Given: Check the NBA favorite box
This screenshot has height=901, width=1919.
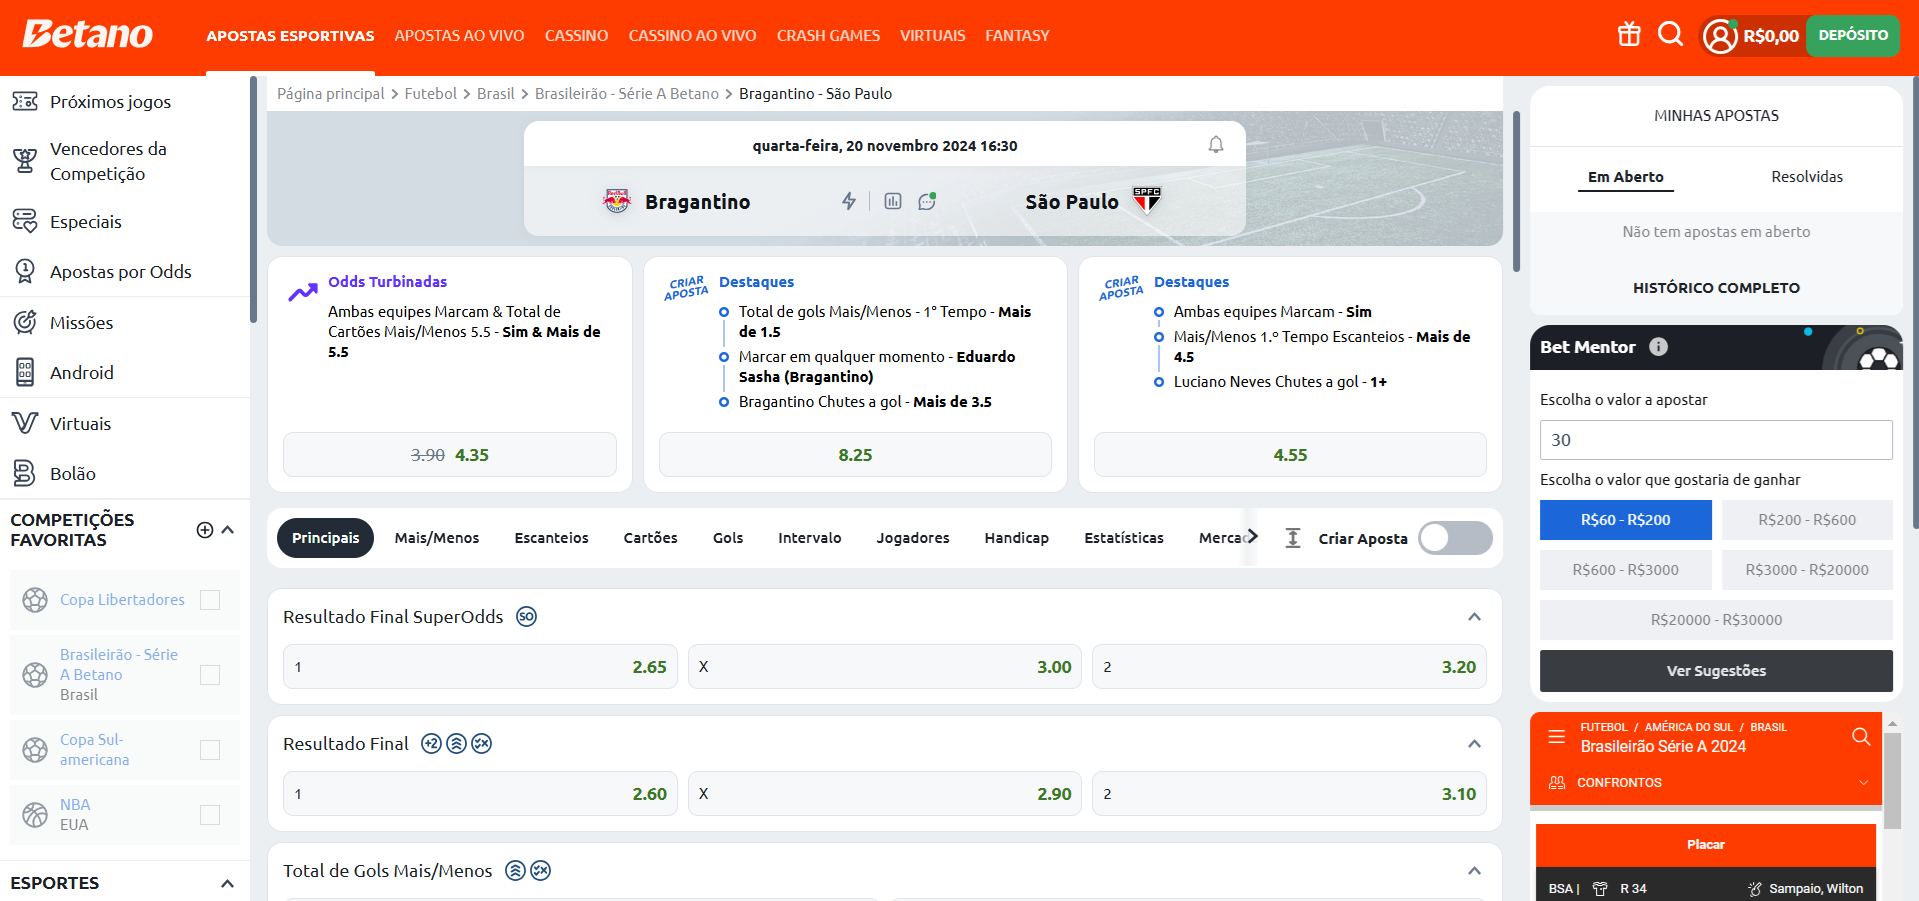Looking at the screenshot, I should pyautogui.click(x=210, y=815).
